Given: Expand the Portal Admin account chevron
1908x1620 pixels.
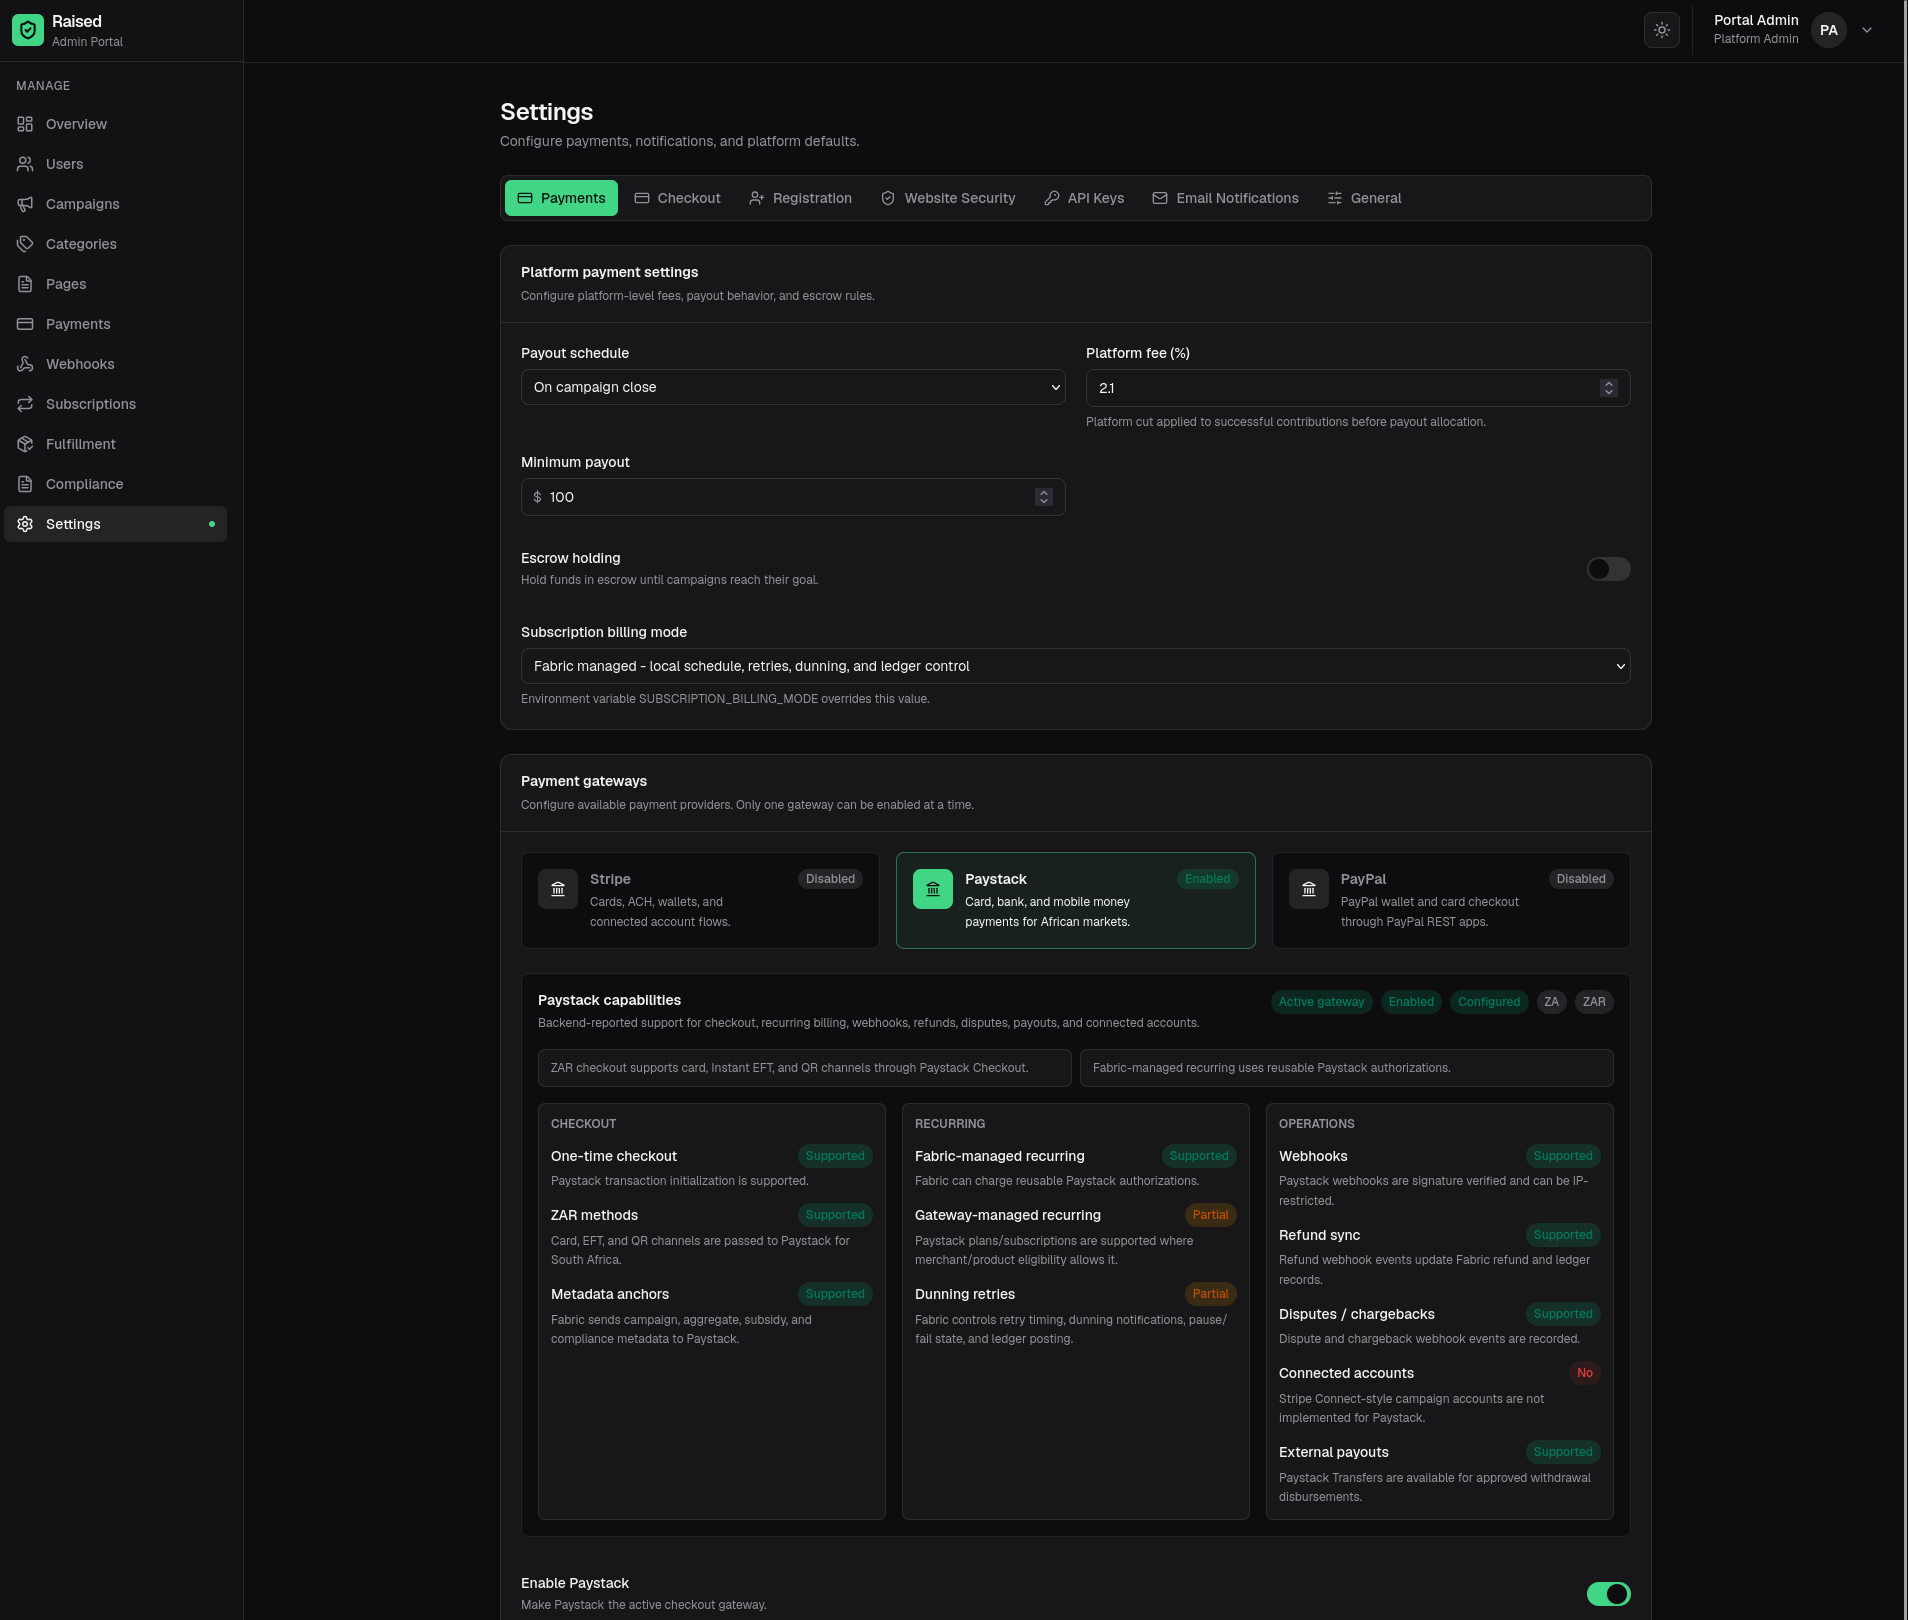Looking at the screenshot, I should pyautogui.click(x=1867, y=30).
